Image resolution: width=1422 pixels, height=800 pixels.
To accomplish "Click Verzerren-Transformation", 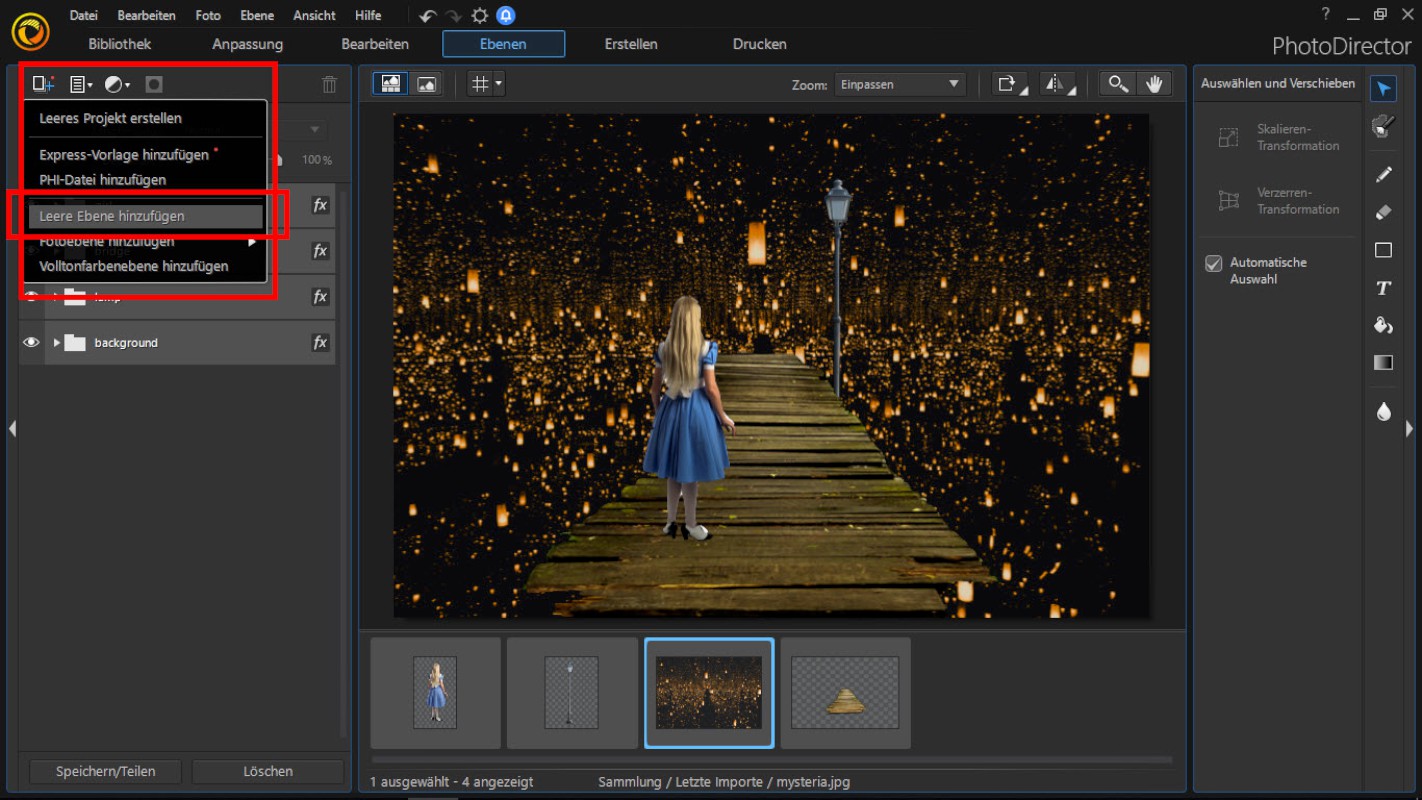I will [1278, 201].
